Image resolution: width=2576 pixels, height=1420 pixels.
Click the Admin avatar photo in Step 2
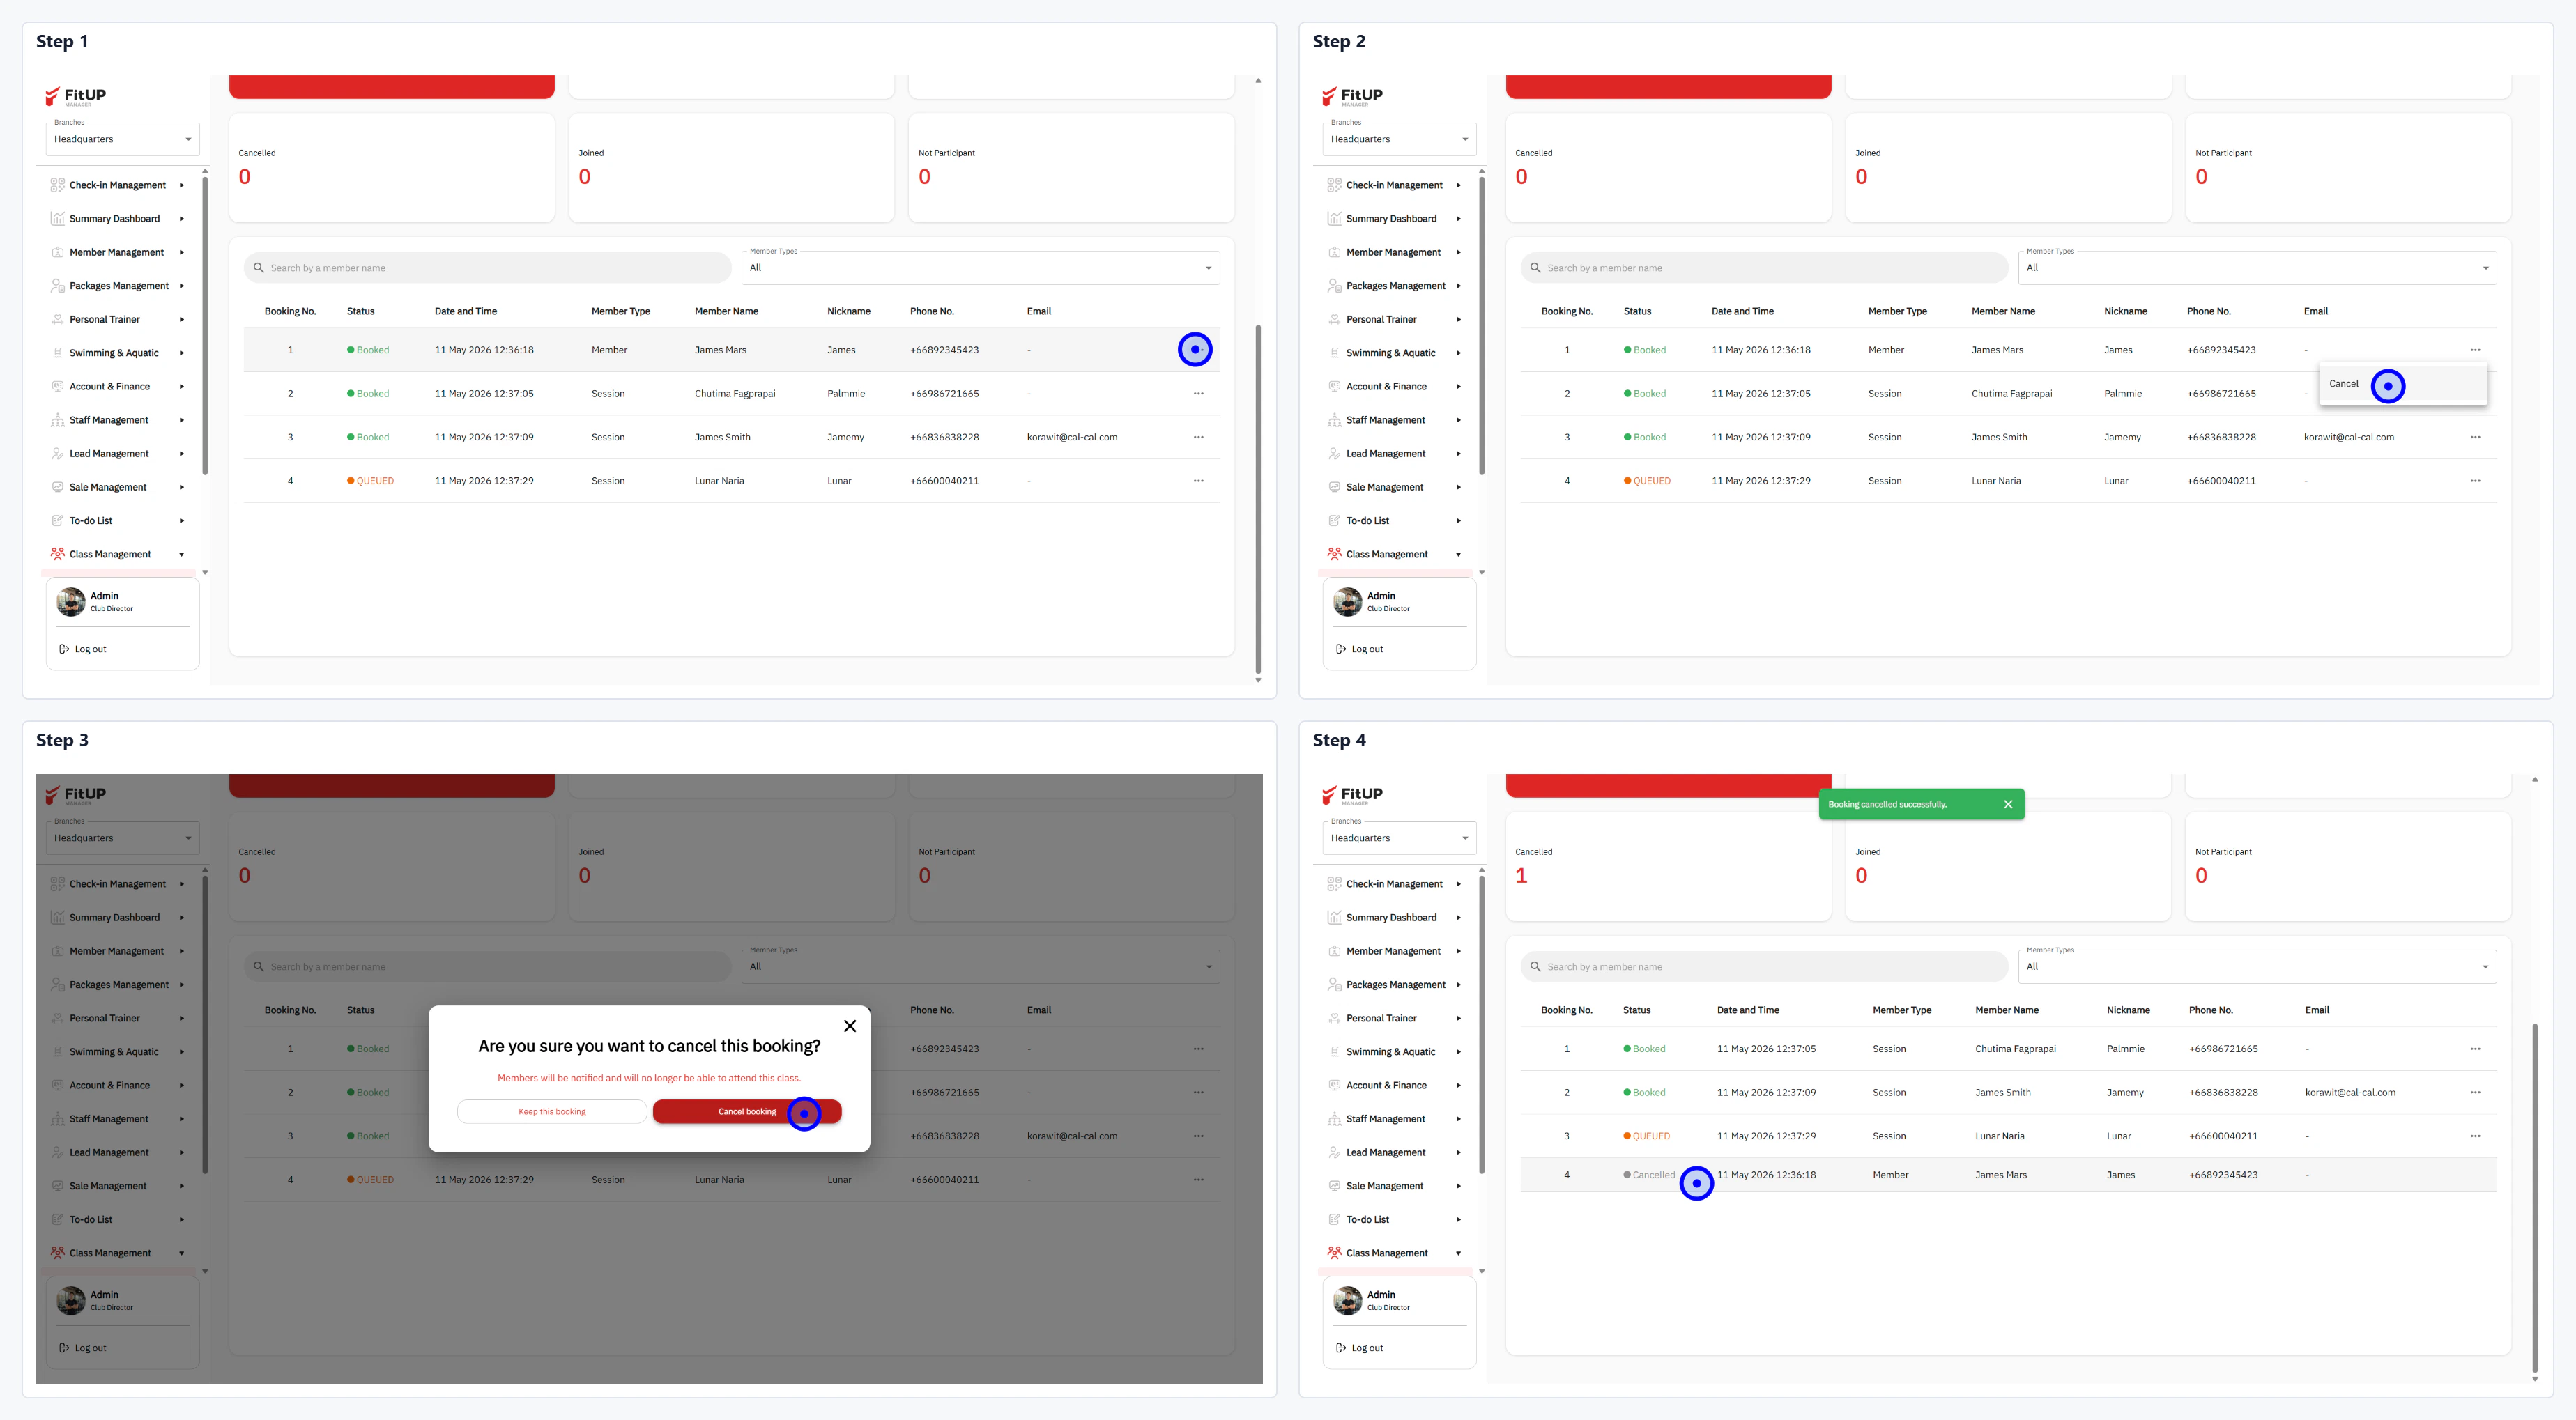(x=1348, y=602)
